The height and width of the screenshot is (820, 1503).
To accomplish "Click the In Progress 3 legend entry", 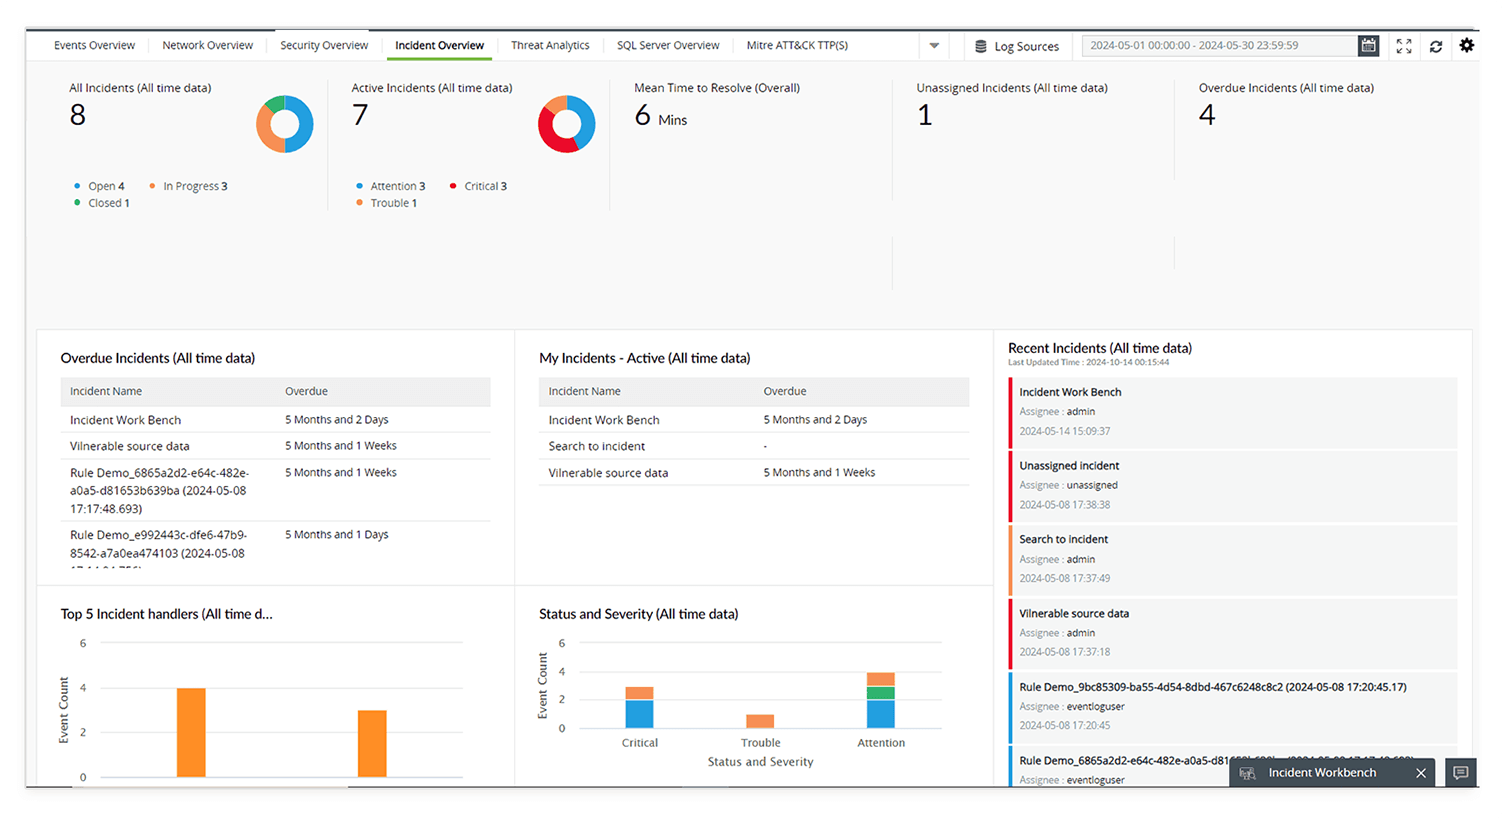I will tap(188, 186).
